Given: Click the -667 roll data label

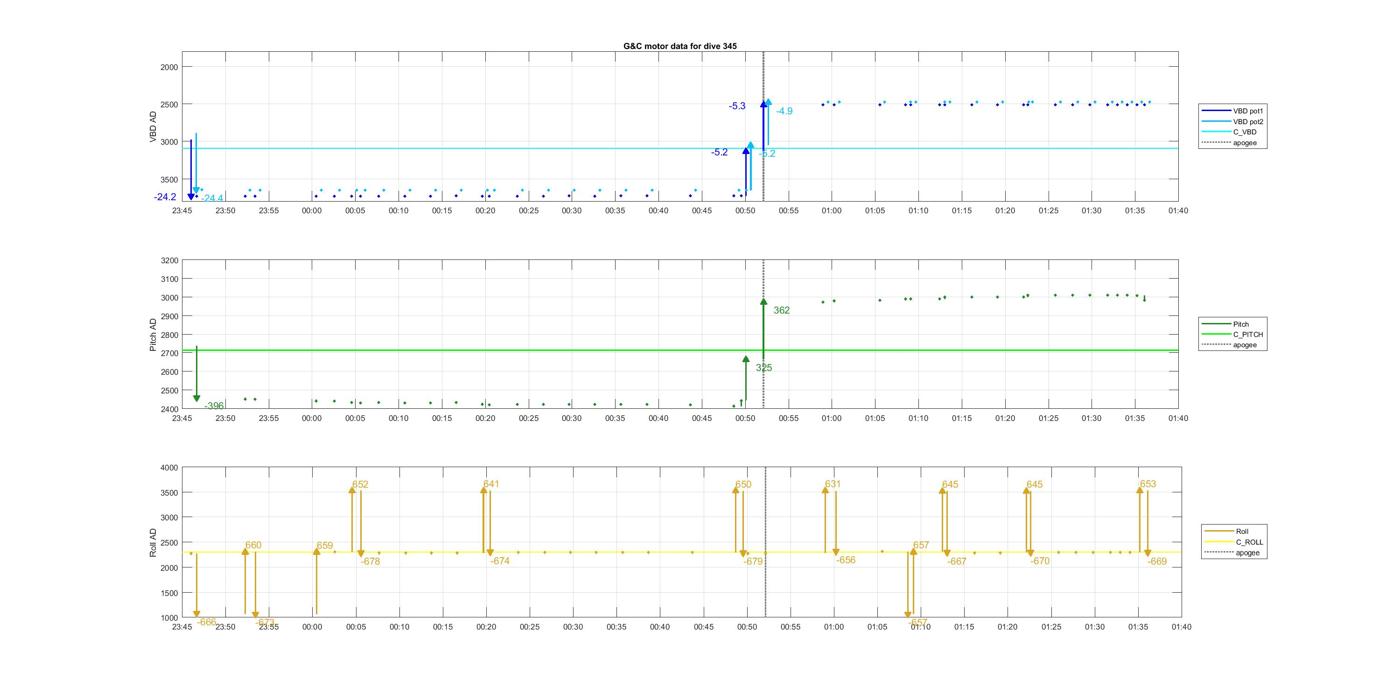Looking at the screenshot, I should tap(957, 562).
